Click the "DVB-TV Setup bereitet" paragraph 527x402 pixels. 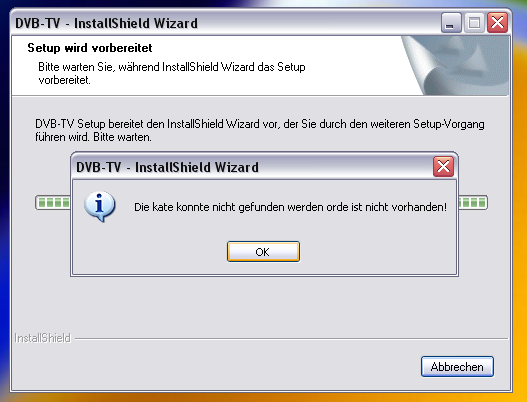point(260,130)
